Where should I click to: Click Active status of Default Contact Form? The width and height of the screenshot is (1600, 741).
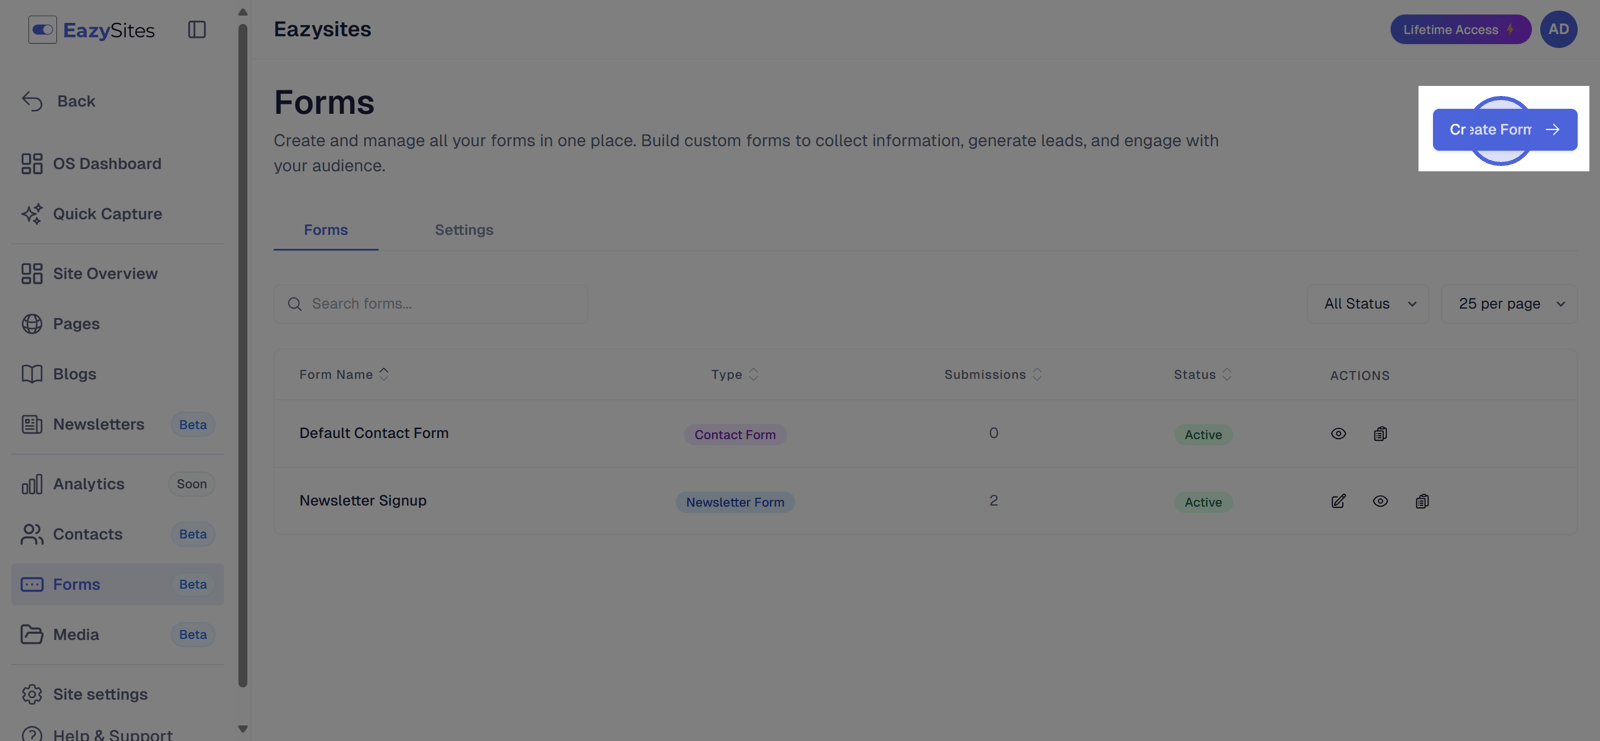pyautogui.click(x=1203, y=435)
